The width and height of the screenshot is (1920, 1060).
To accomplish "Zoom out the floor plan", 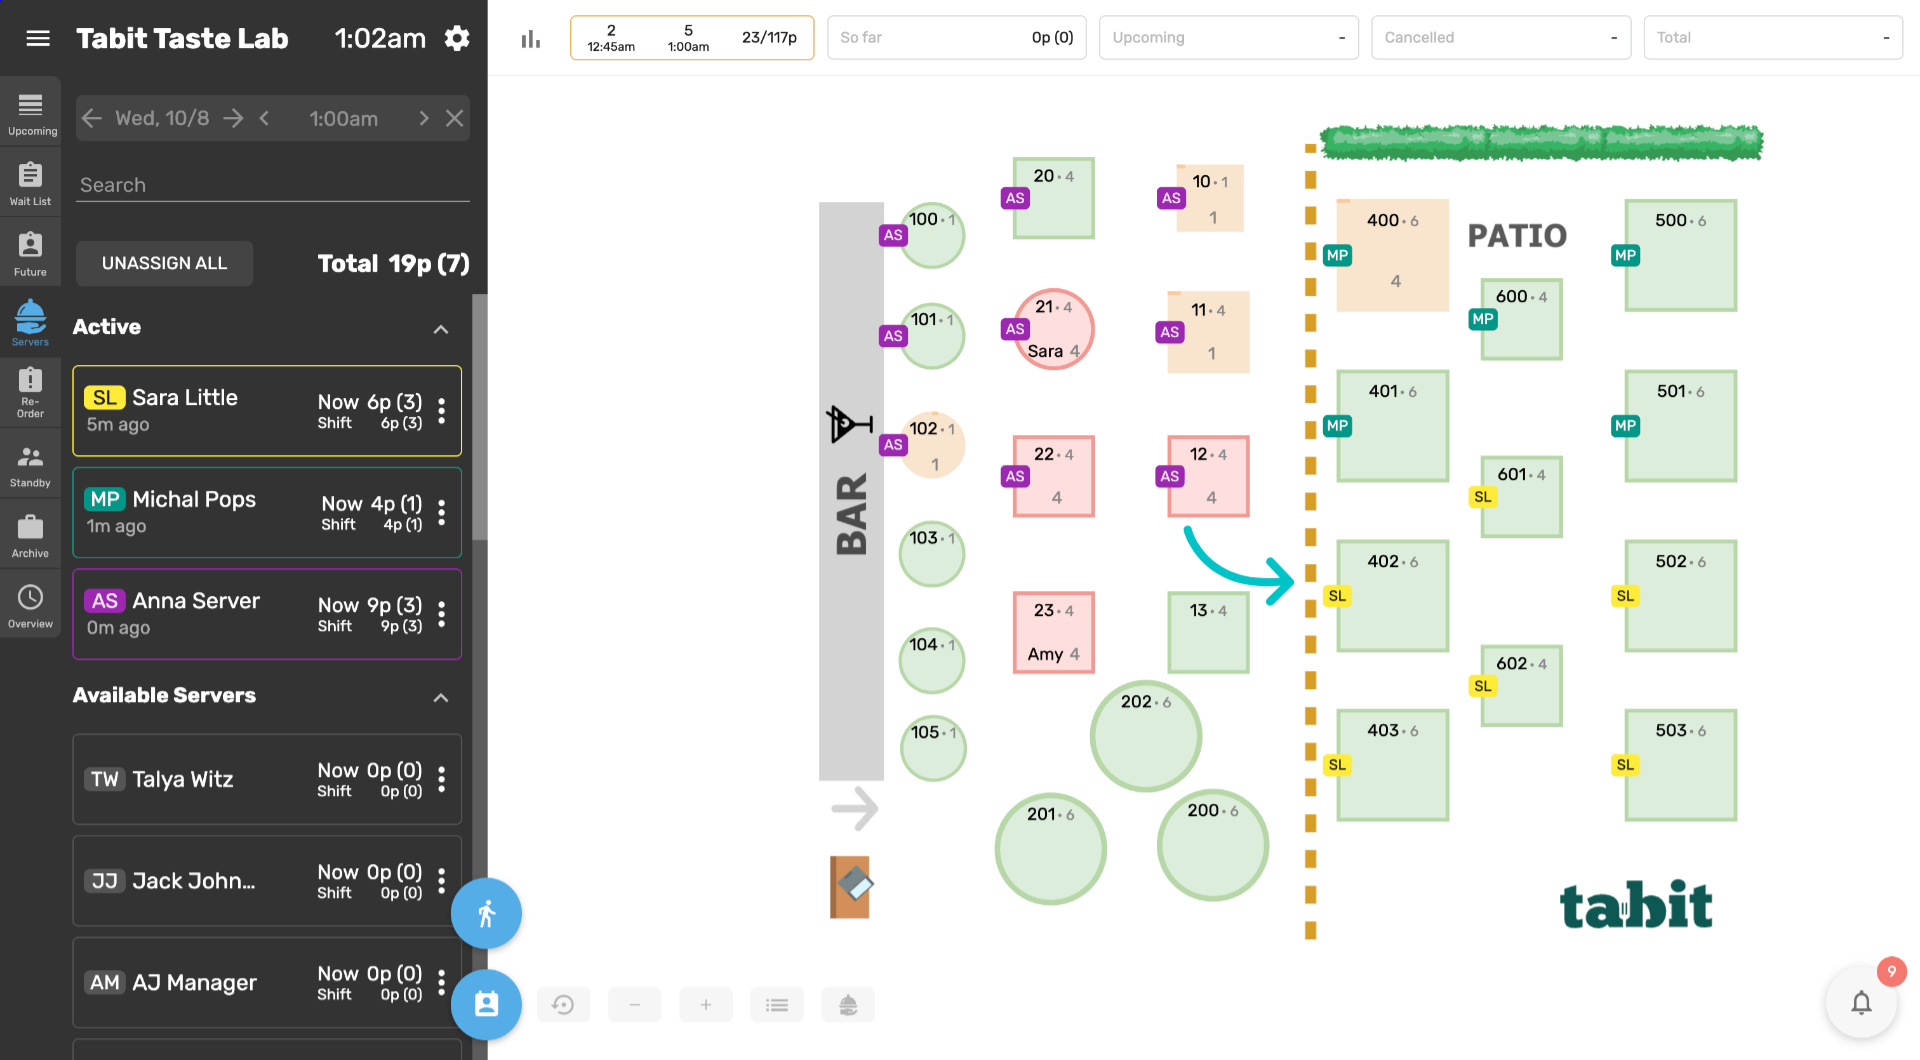I will (x=635, y=1005).
